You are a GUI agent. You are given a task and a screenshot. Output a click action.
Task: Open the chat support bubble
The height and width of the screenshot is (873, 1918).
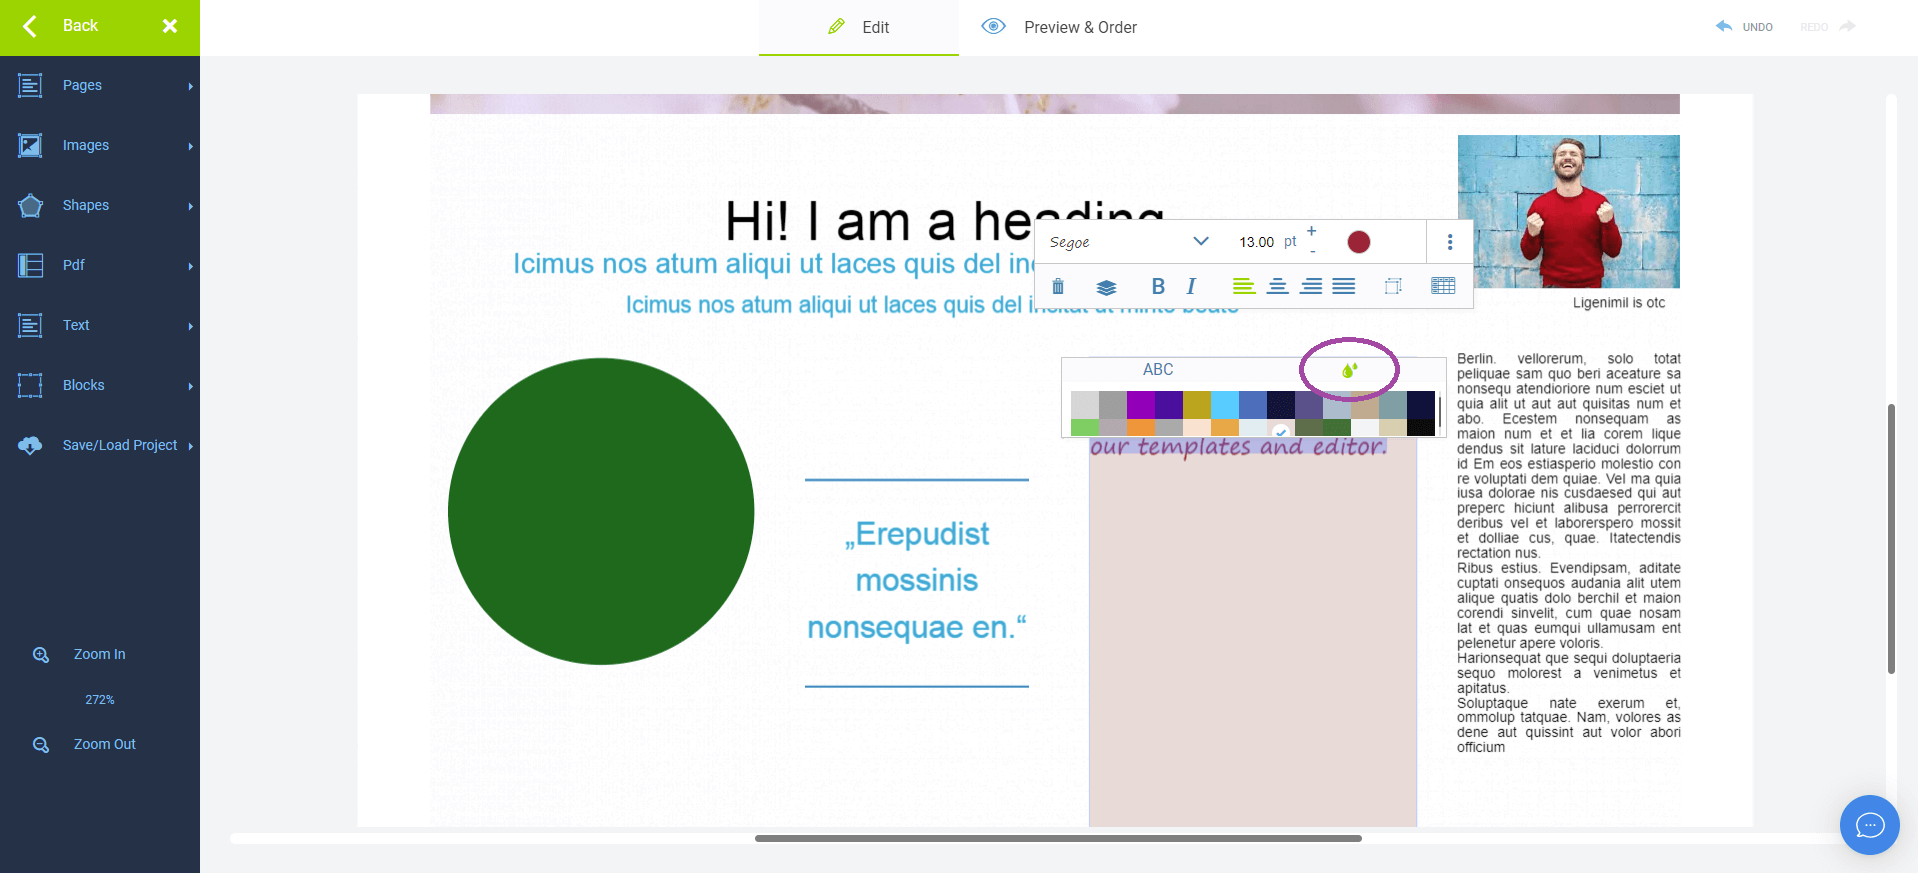[x=1869, y=825]
